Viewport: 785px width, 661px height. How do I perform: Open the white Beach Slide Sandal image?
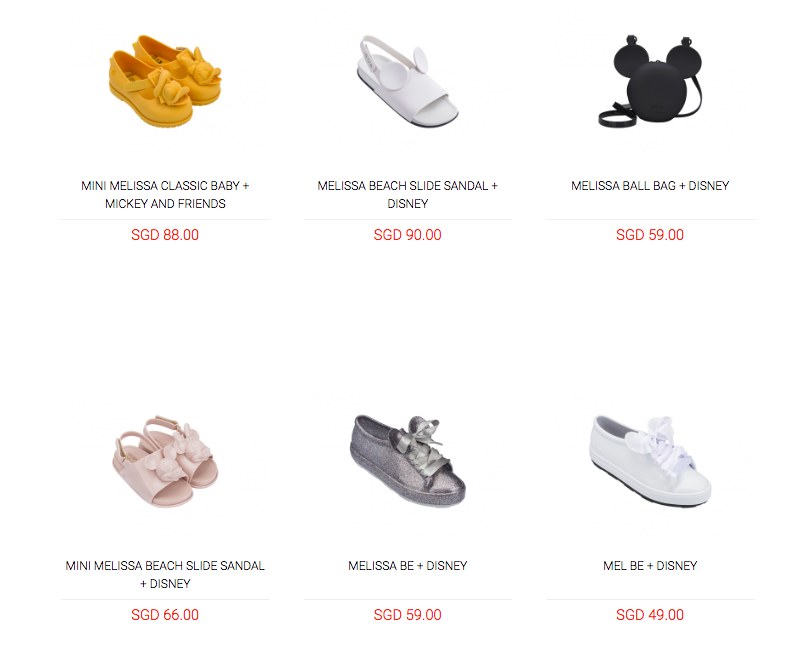408,81
